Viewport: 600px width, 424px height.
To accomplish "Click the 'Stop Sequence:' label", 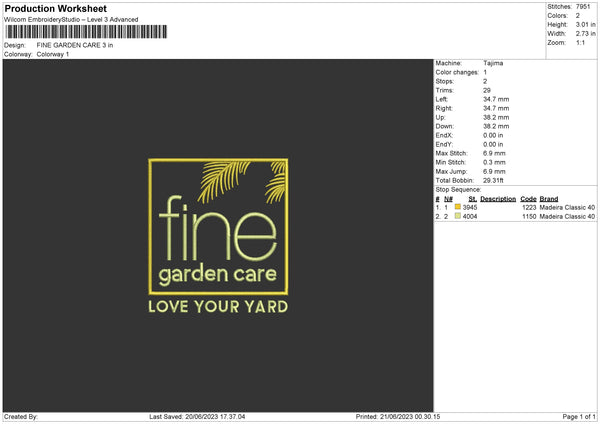I will coord(458,189).
